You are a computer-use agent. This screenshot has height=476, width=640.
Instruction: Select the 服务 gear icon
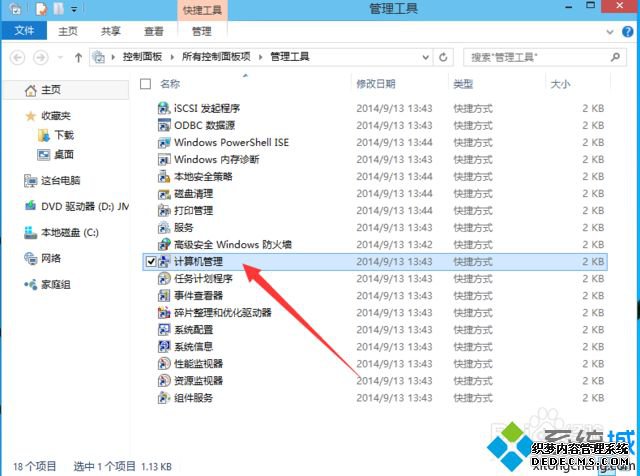coord(164,227)
